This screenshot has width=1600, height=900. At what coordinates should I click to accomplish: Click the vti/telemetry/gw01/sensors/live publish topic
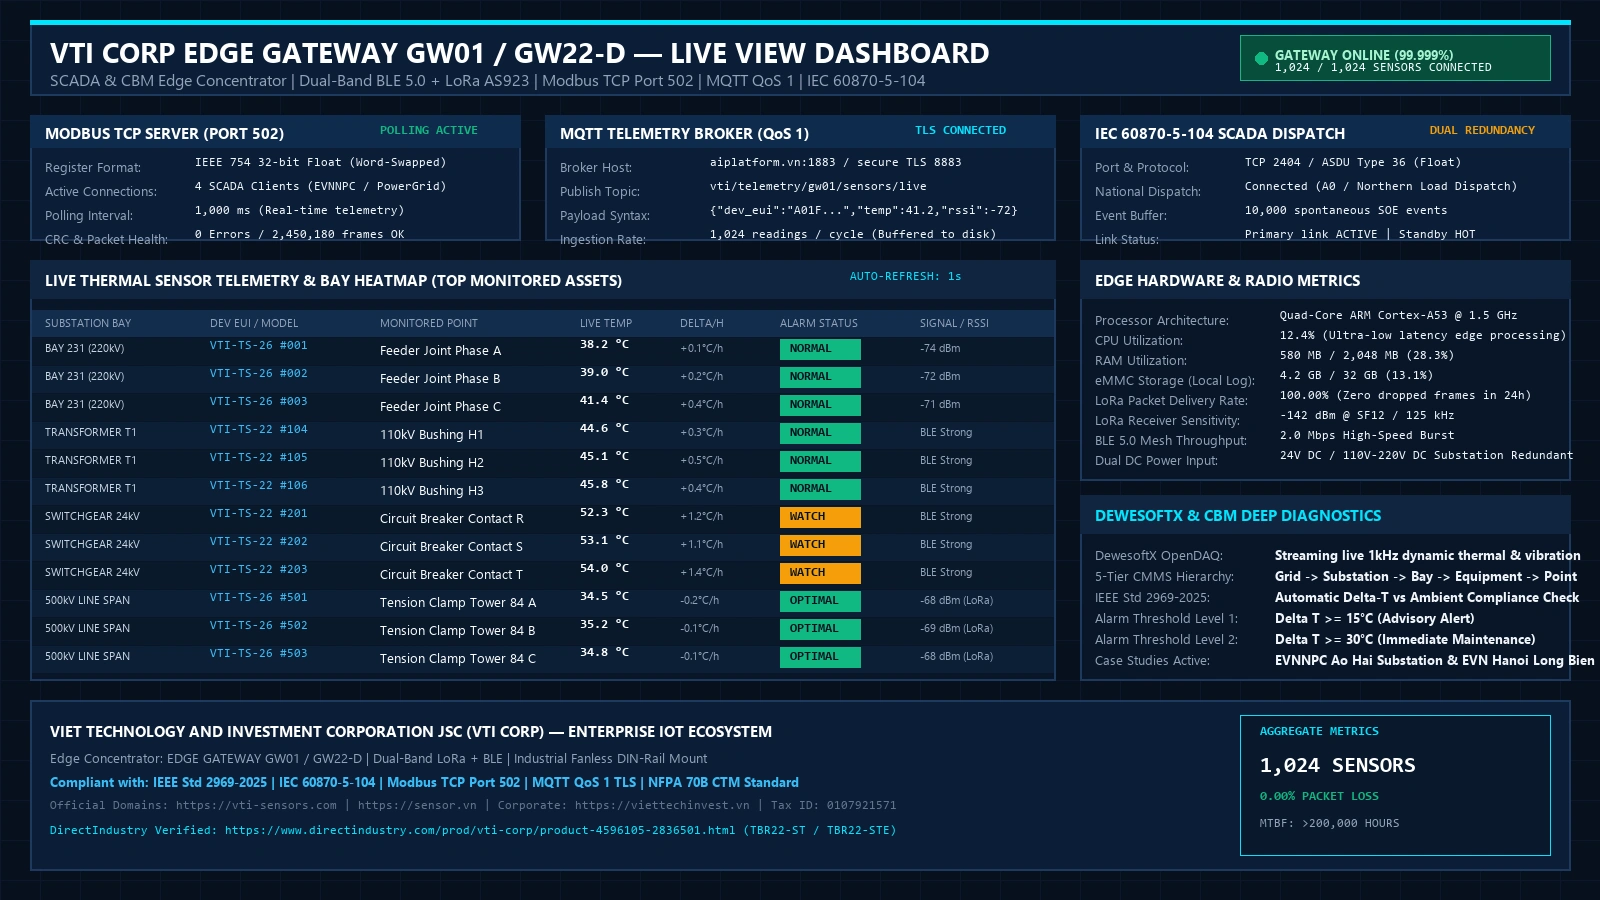pos(818,186)
